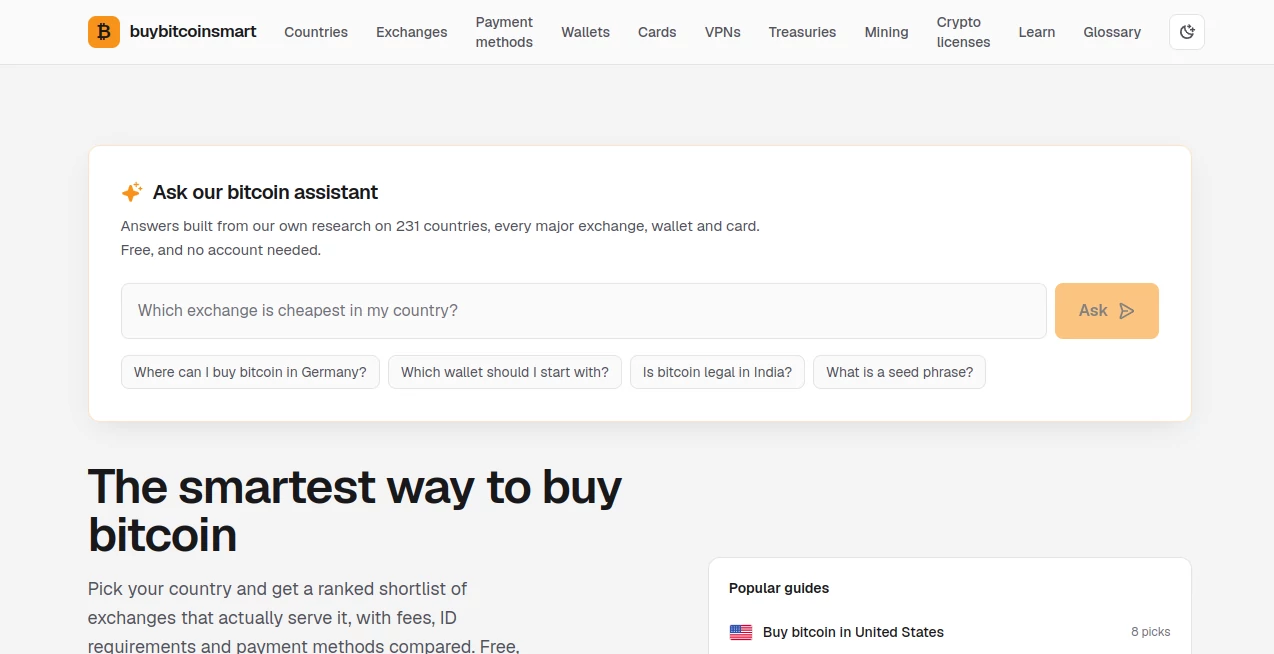Open the Countries menu item
Viewport: 1274px width, 654px height.
coord(316,32)
